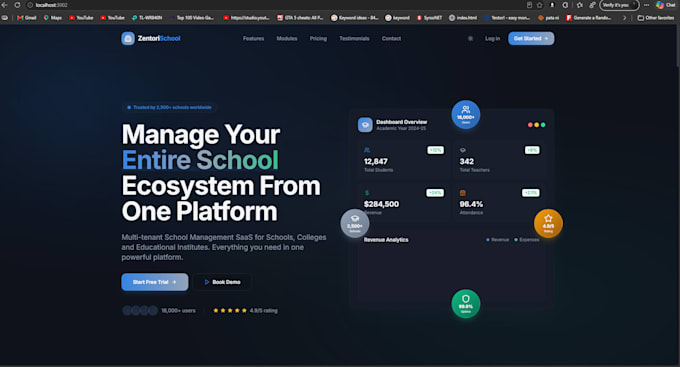Click the Expenses legend green dot
This screenshot has width=680, height=367.
tap(516, 239)
